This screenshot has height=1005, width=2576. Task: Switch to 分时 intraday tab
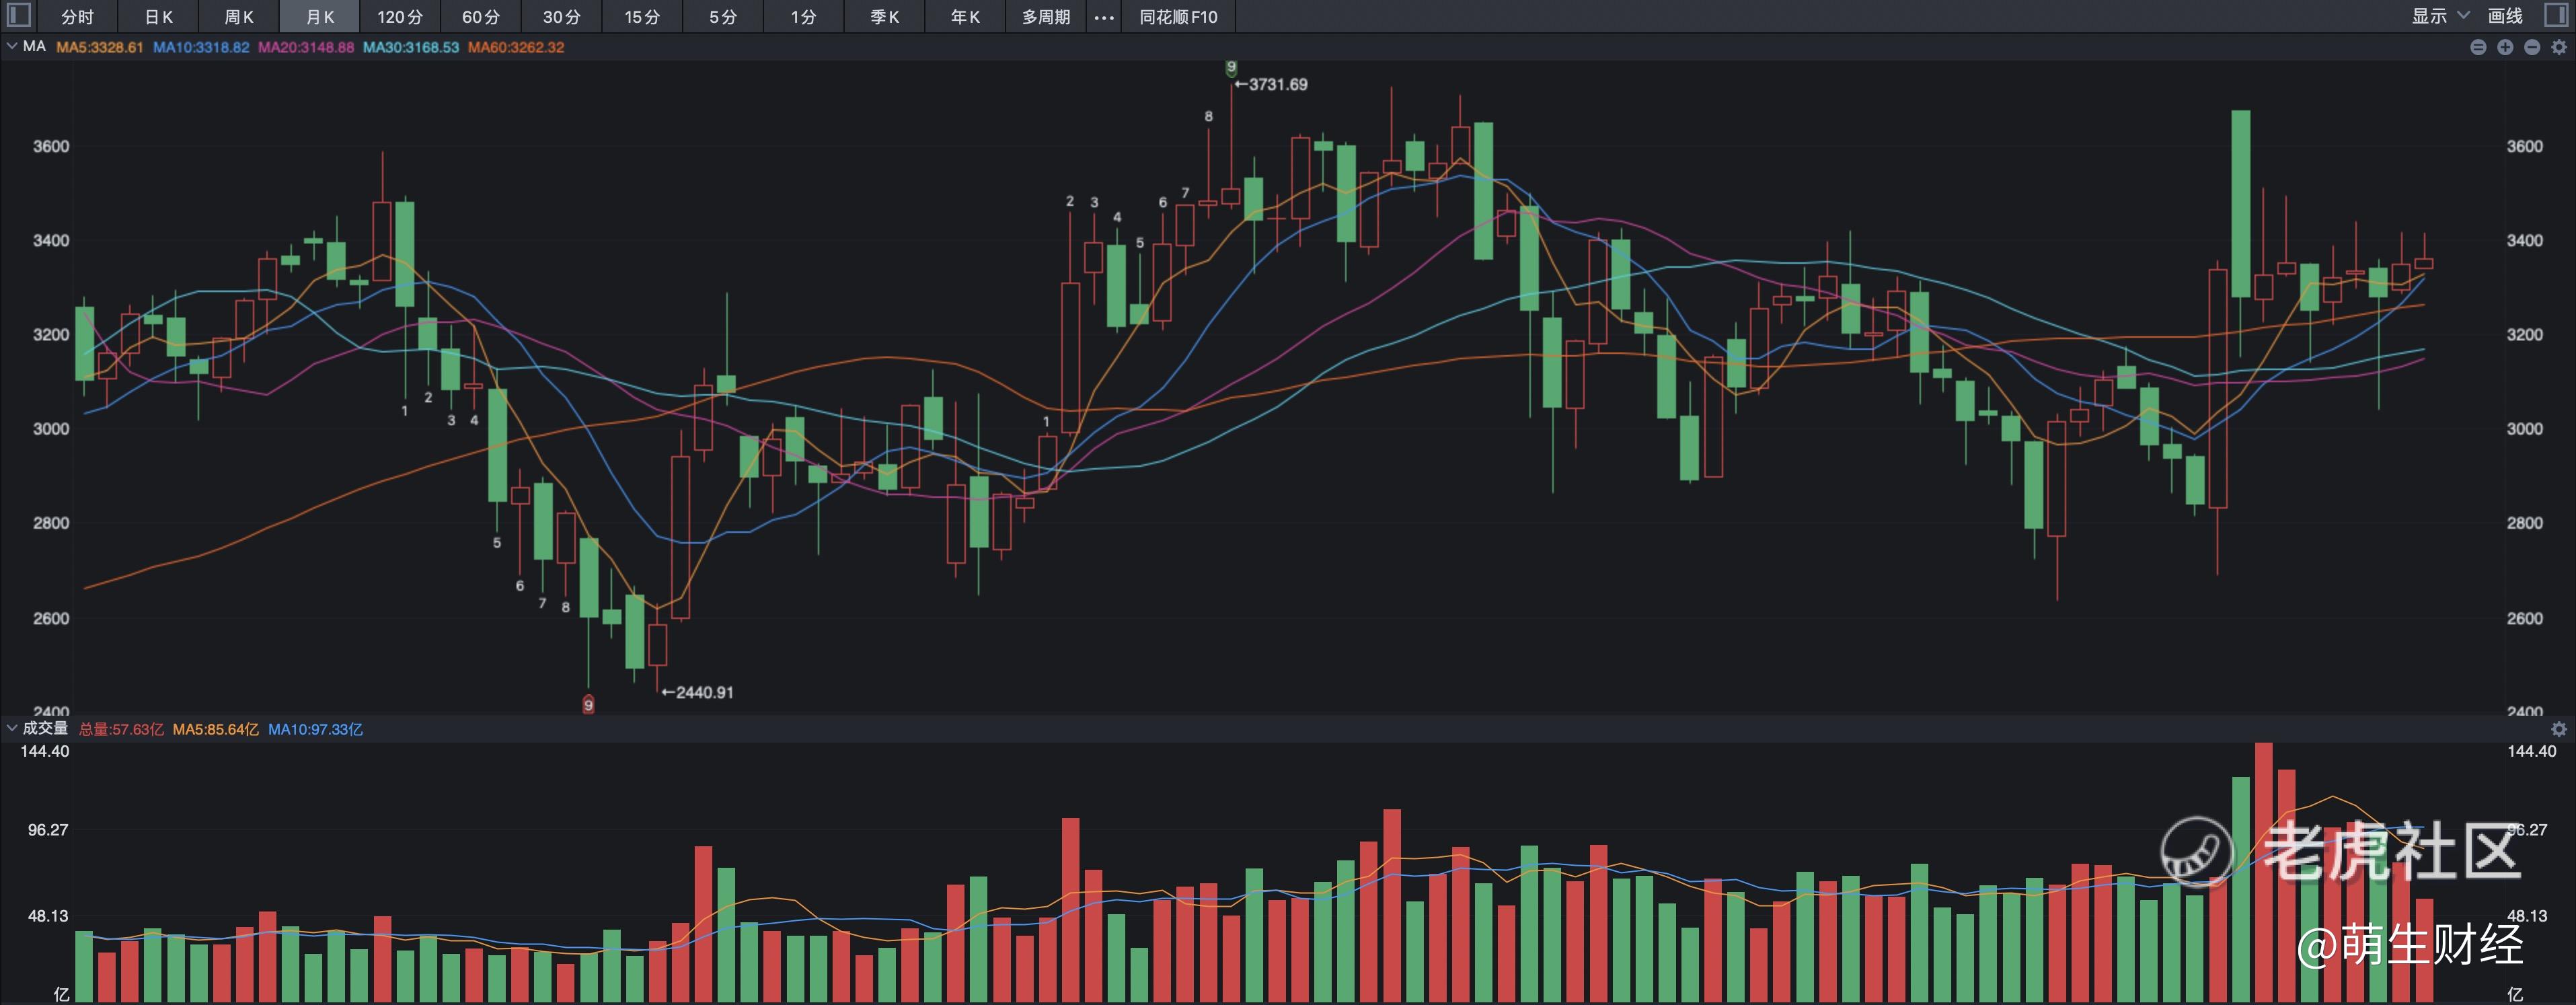(x=77, y=17)
